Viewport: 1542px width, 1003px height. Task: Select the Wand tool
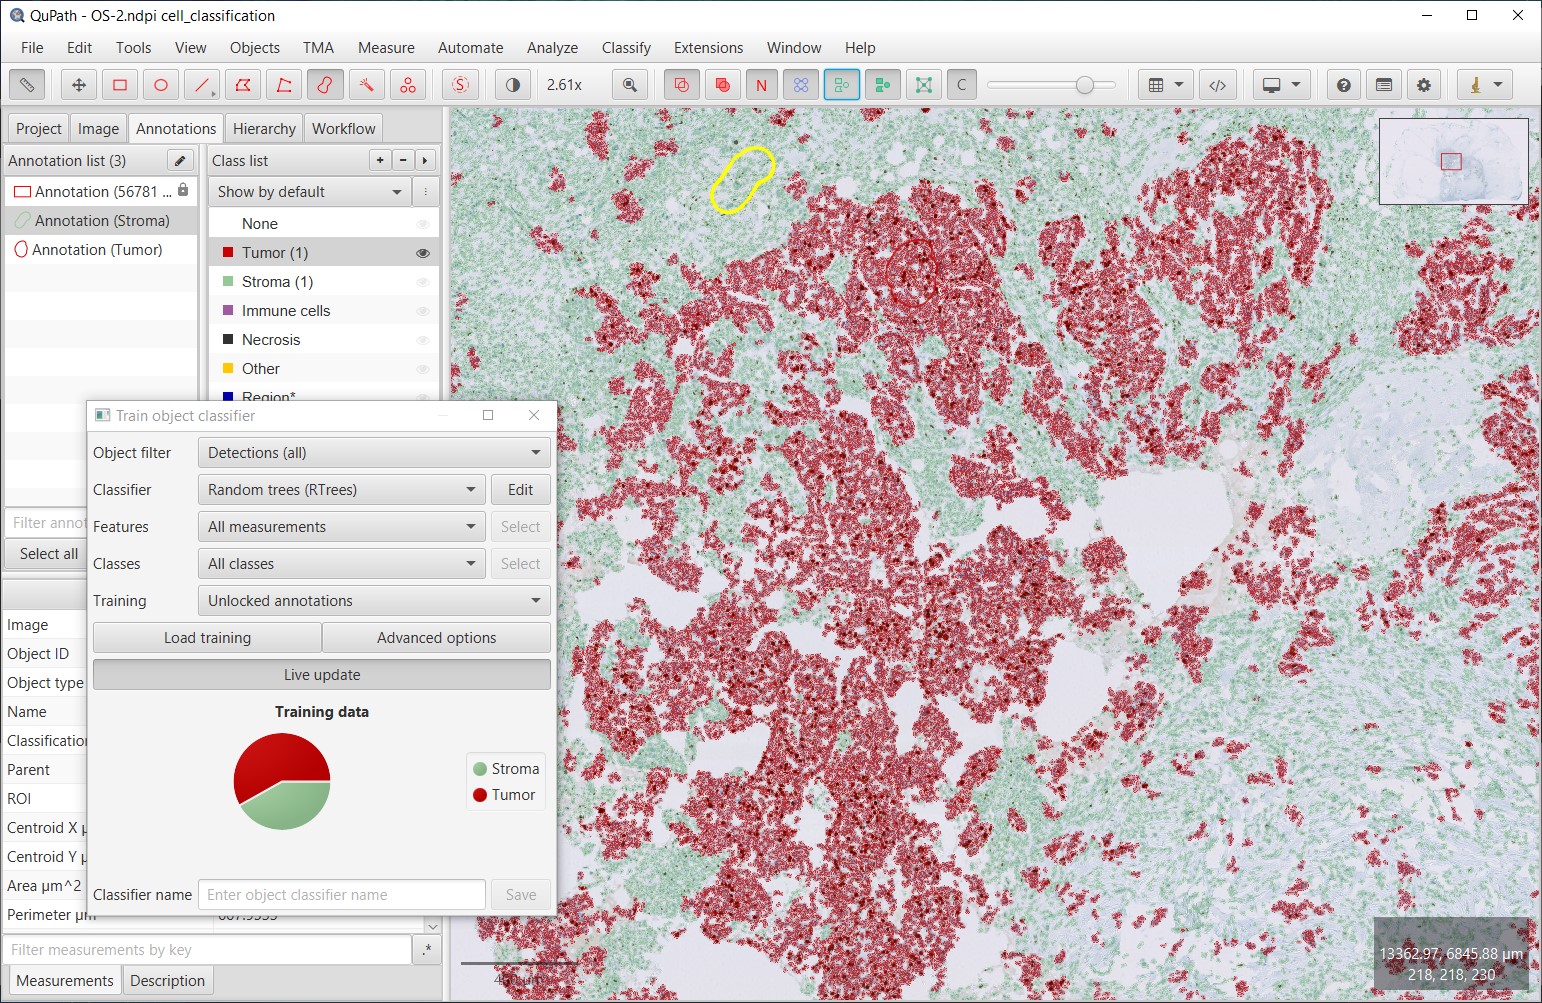click(366, 85)
